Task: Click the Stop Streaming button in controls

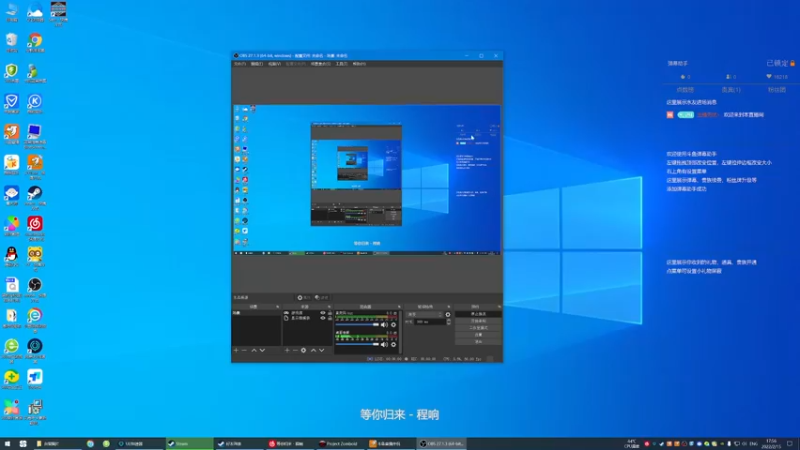Action: tap(478, 314)
